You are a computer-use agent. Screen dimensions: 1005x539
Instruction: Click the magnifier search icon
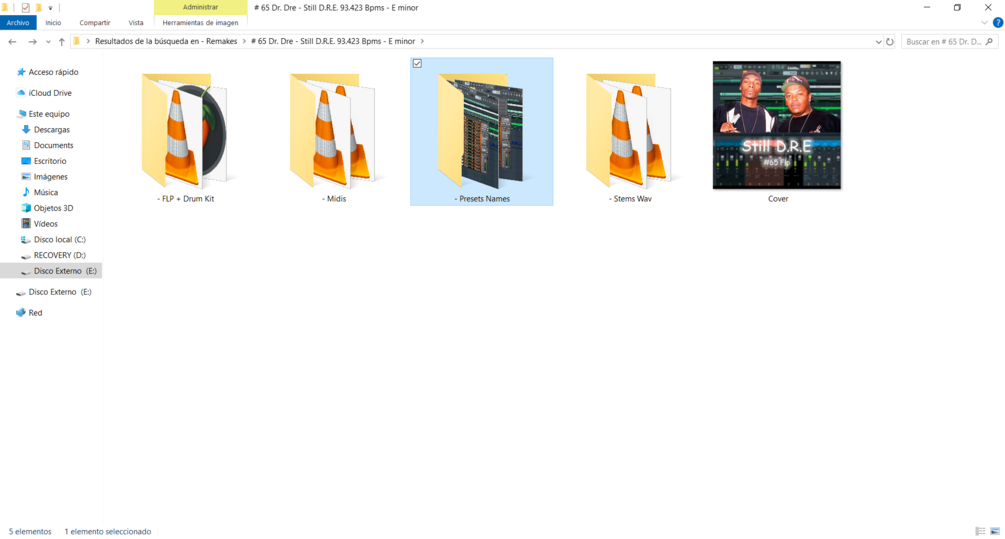pyautogui.click(x=989, y=42)
